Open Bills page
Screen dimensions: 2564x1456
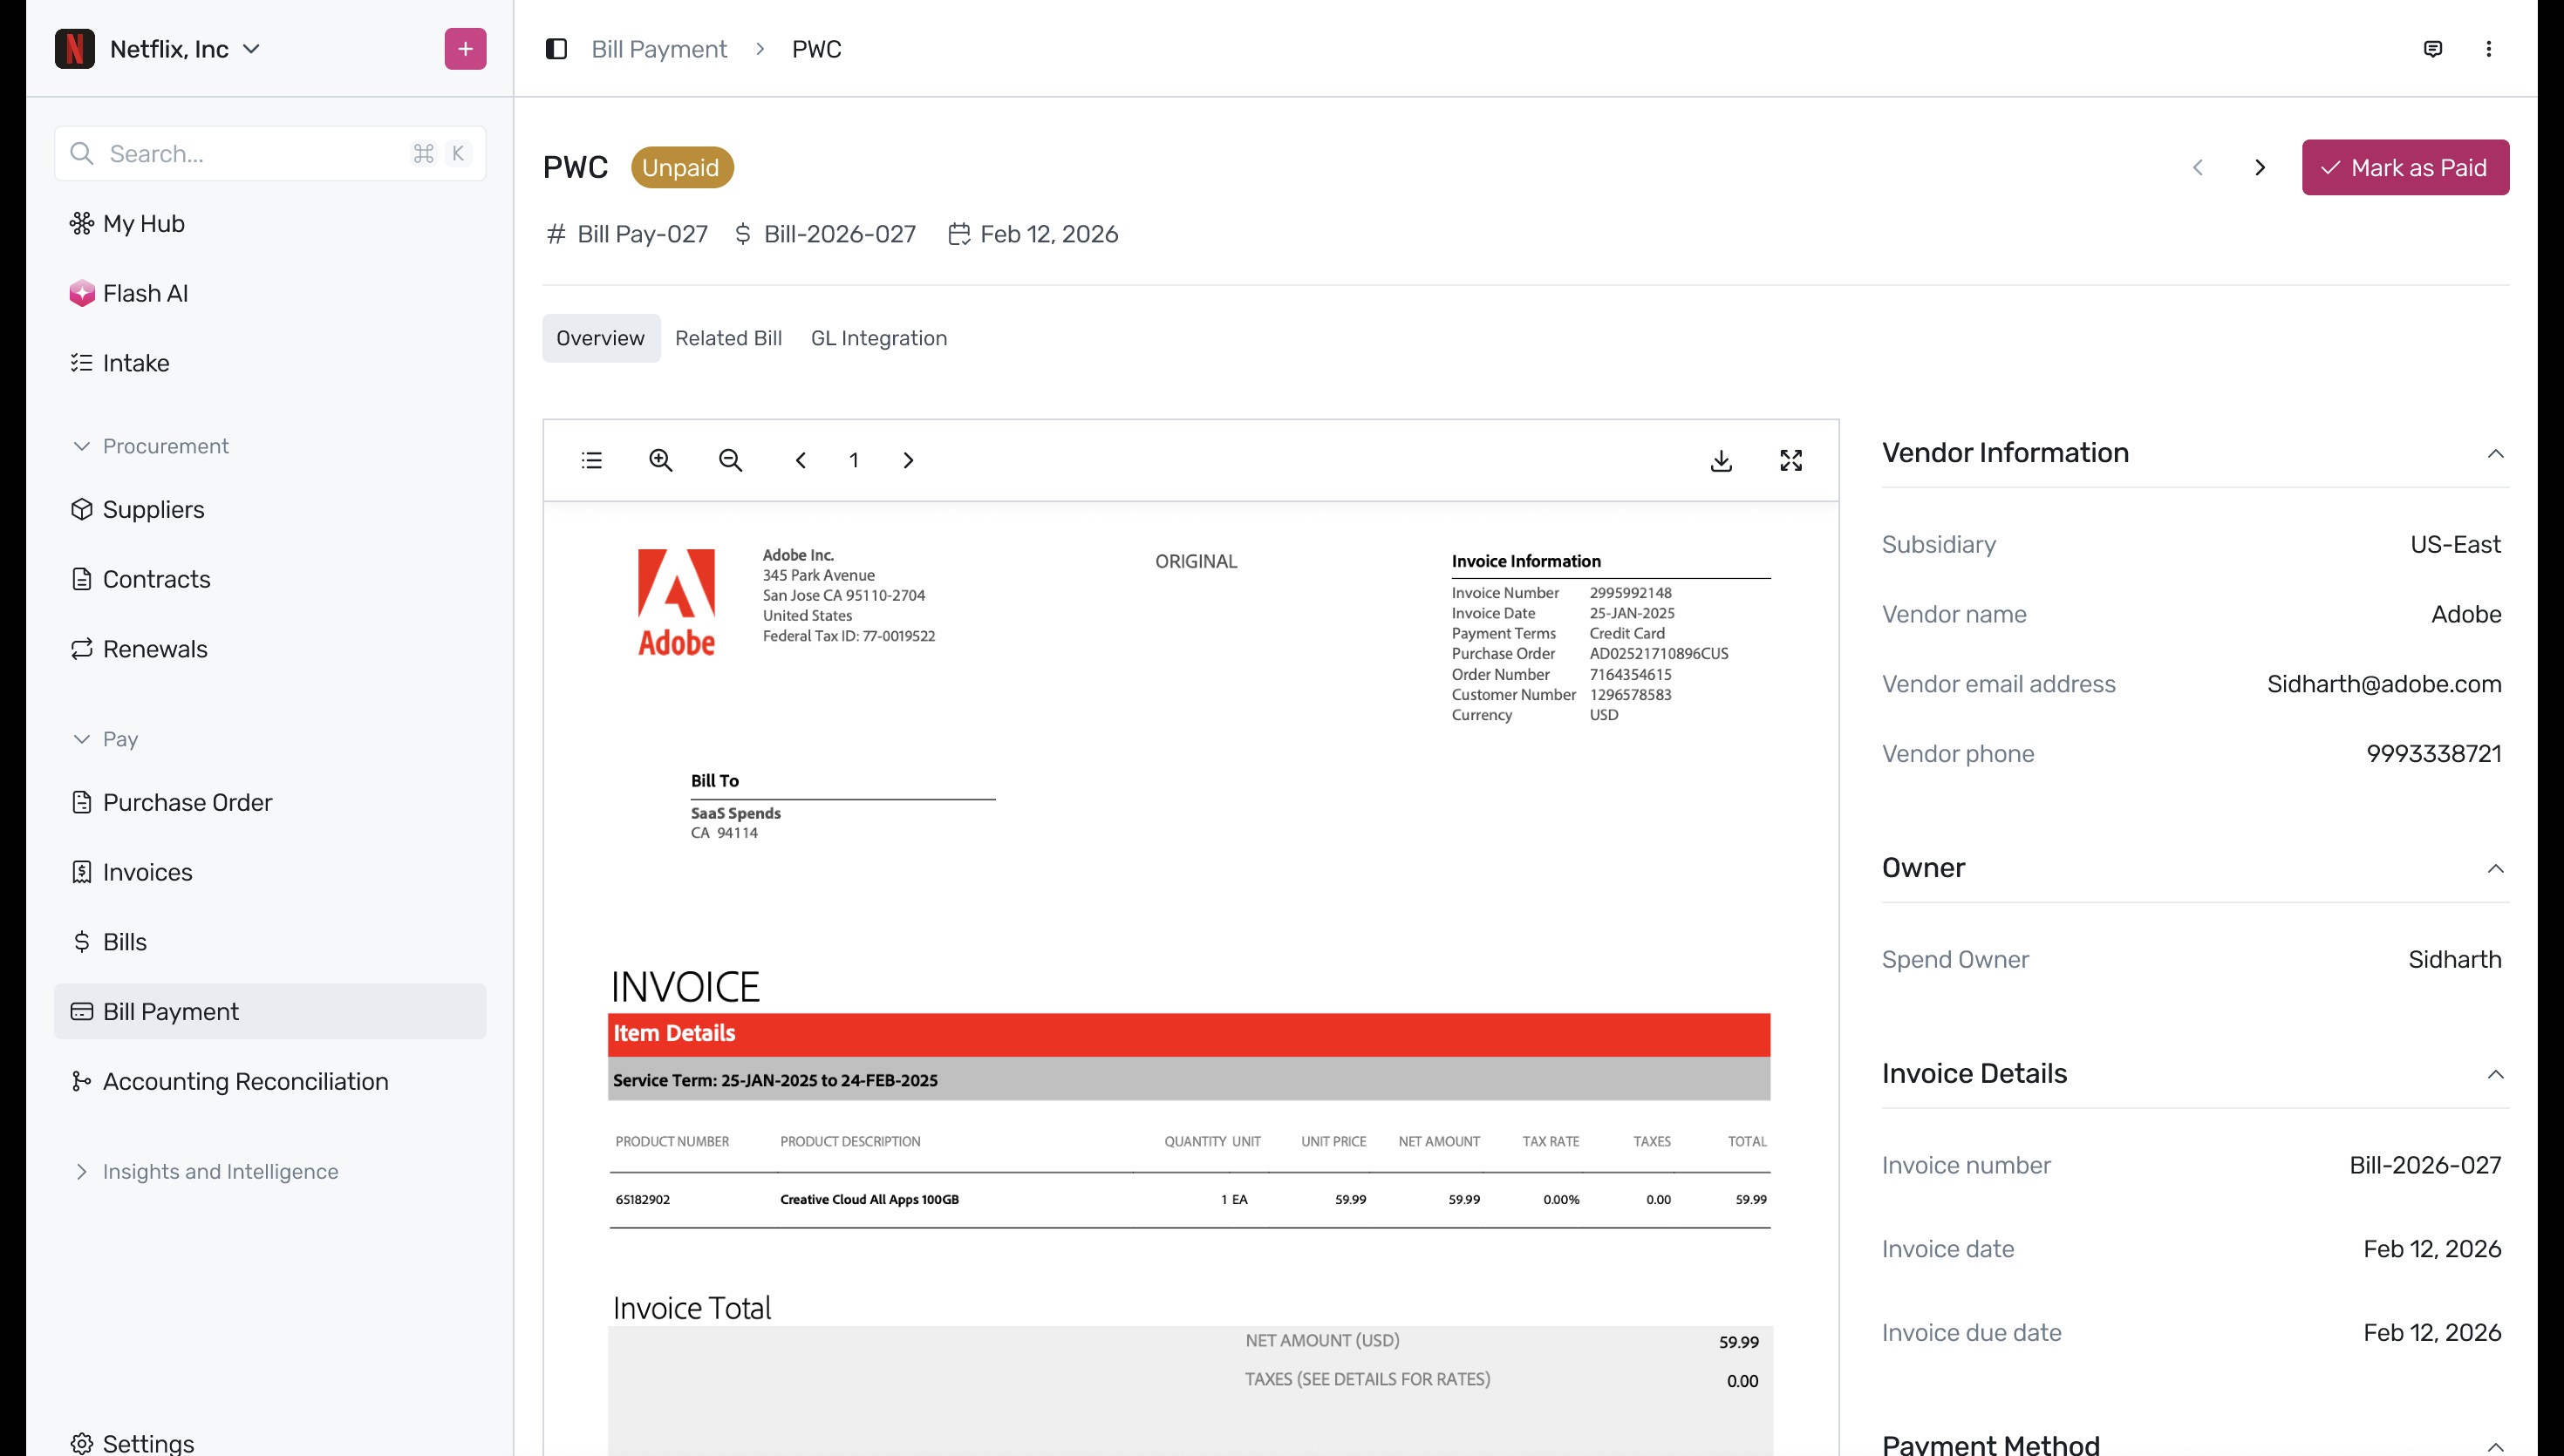coord(270,942)
